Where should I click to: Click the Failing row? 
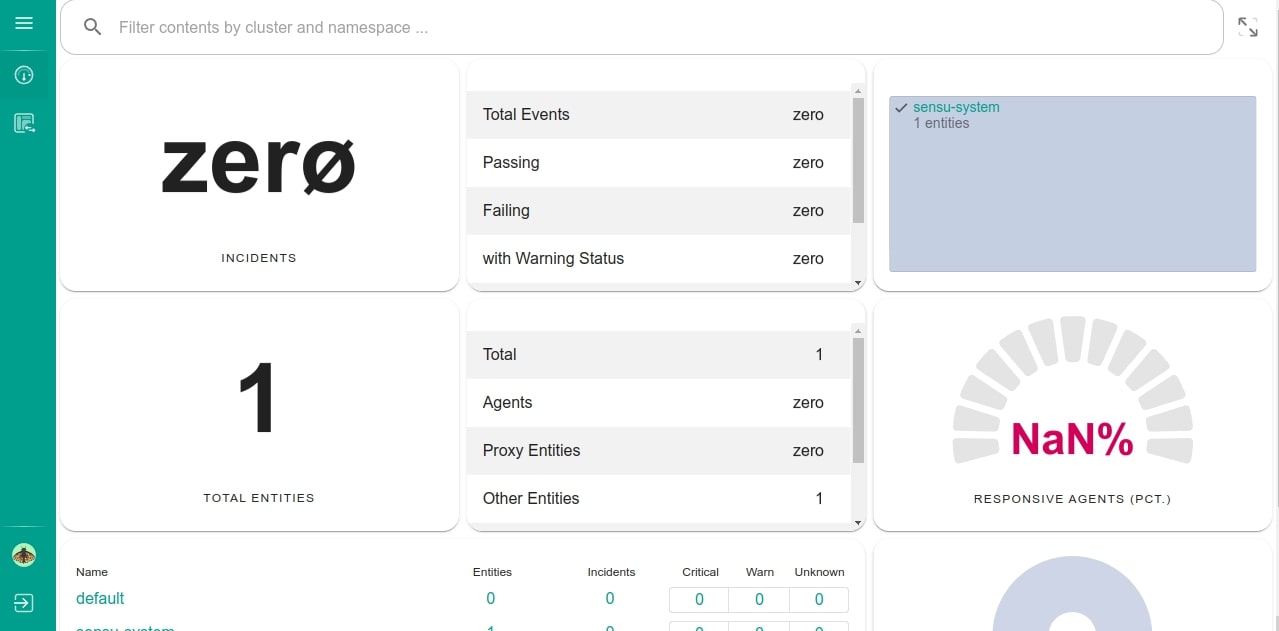pos(659,211)
